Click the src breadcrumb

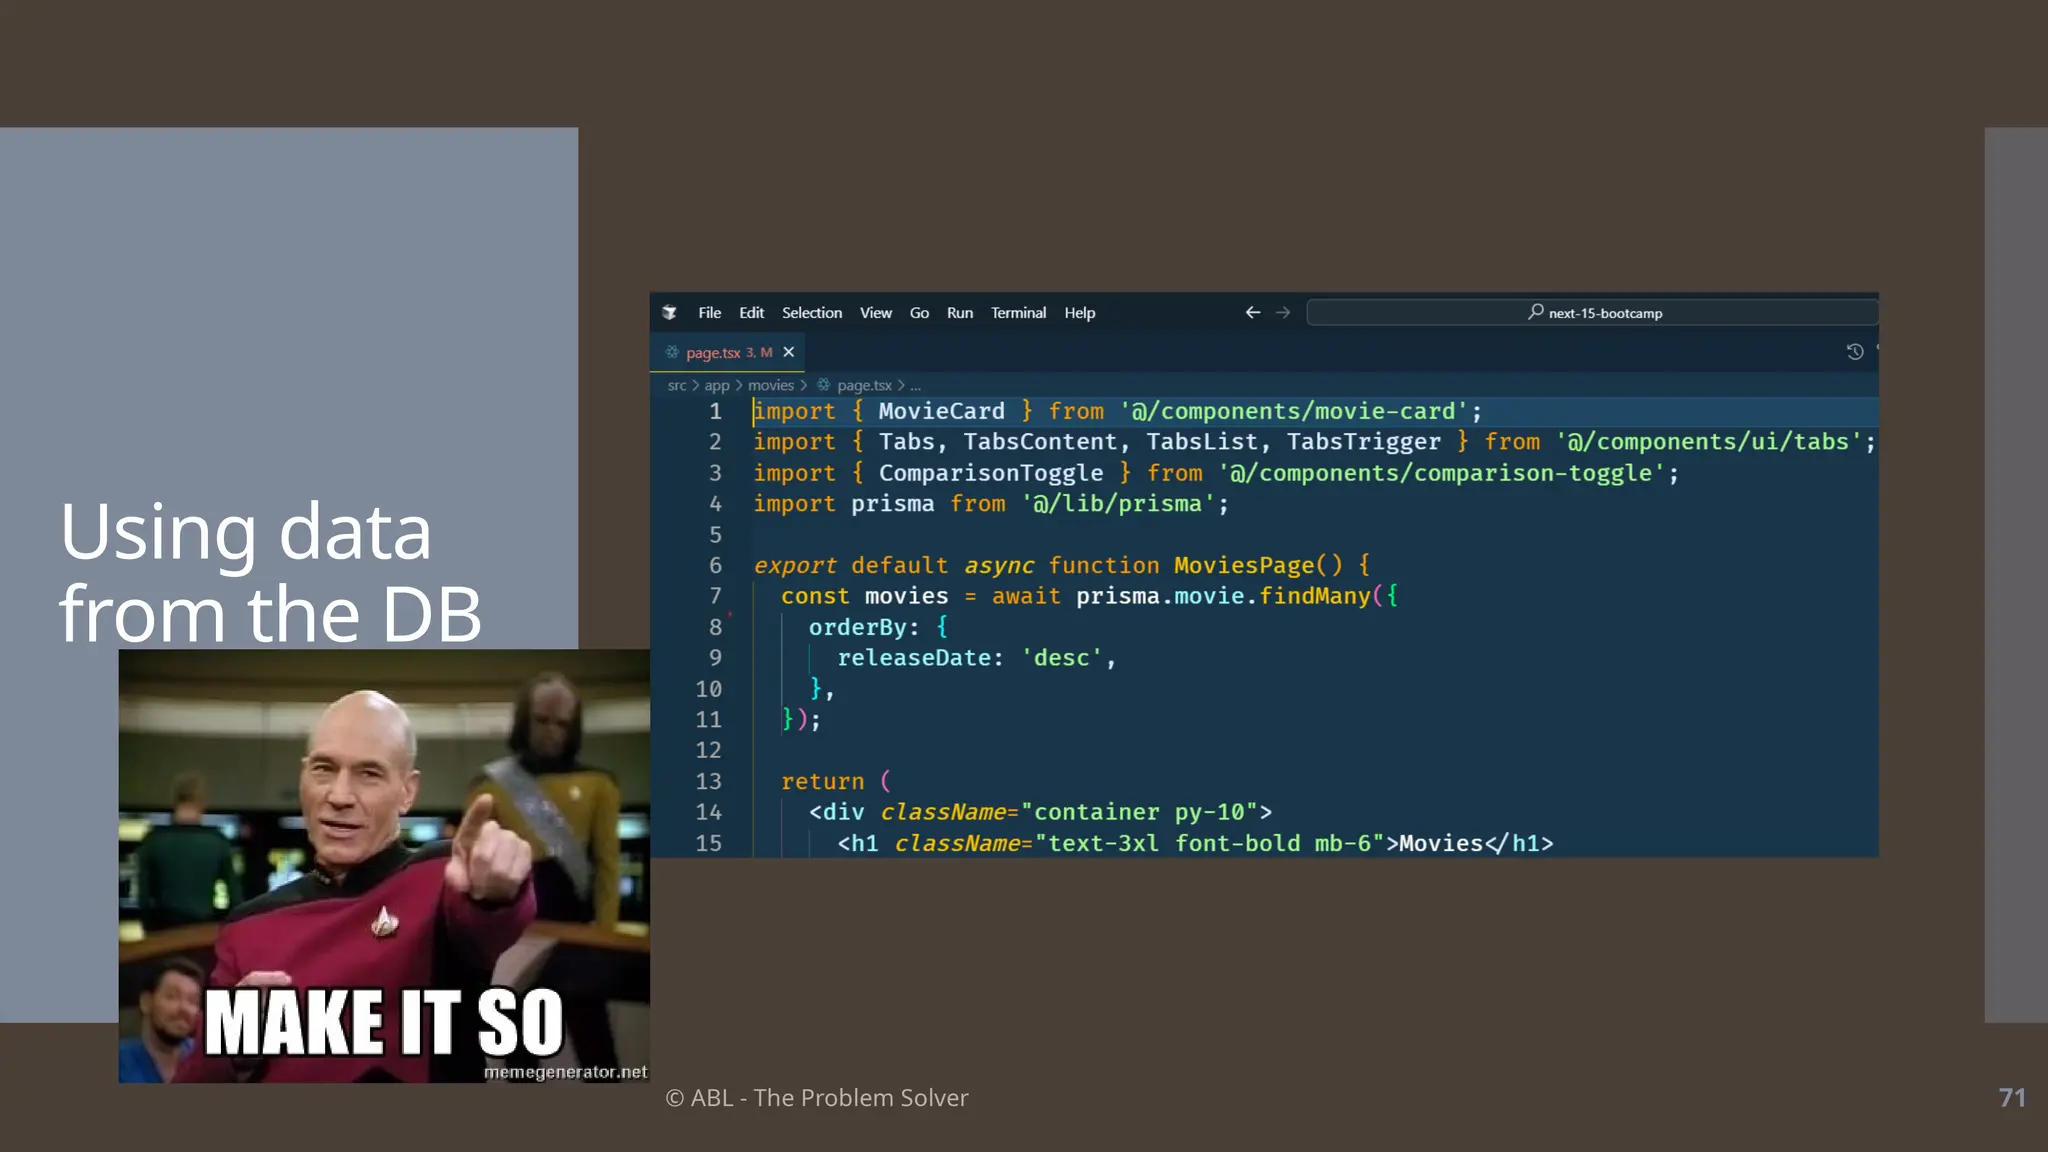point(677,385)
